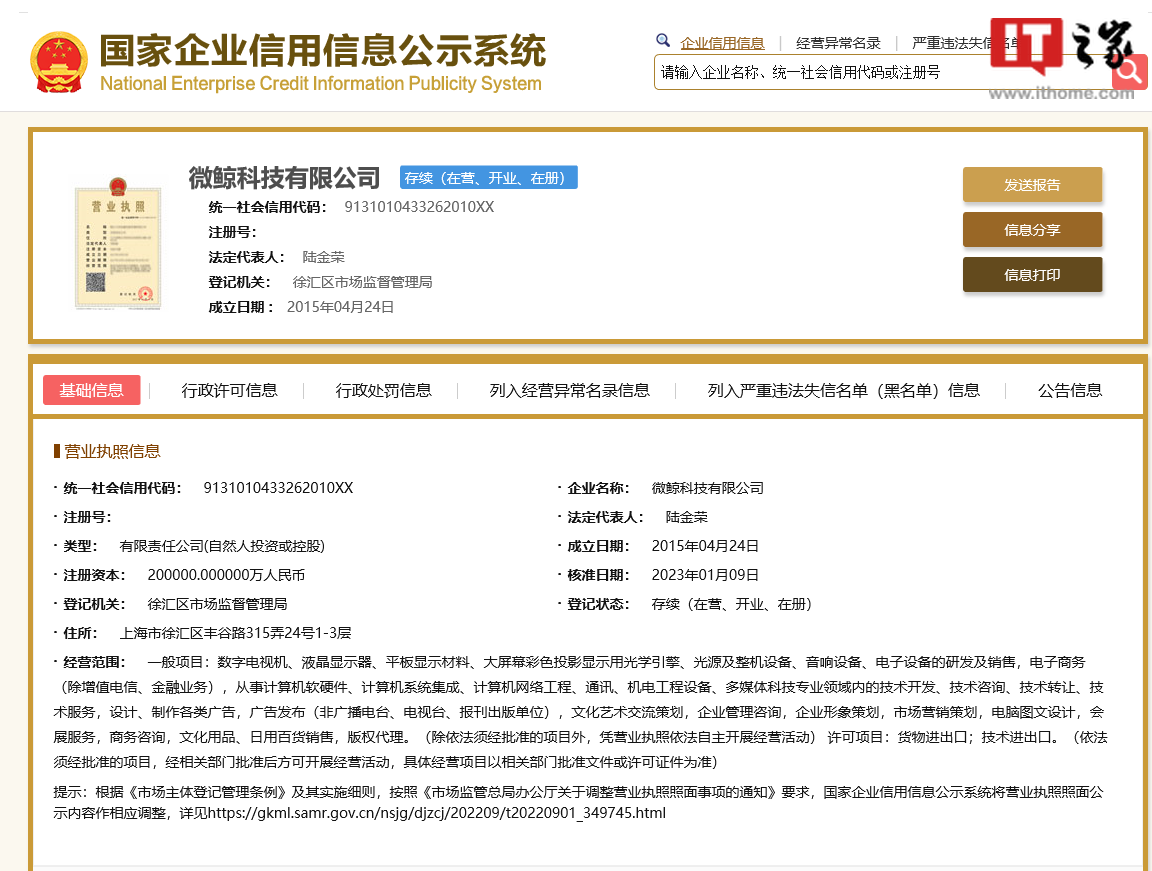Click the address 上海市徐汇区丰谷路315弄24号1-3层

click(235, 633)
